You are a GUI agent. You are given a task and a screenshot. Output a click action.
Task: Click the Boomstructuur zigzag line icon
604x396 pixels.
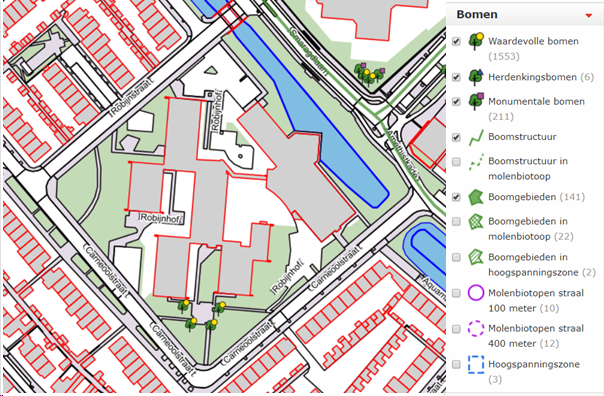pos(476,137)
